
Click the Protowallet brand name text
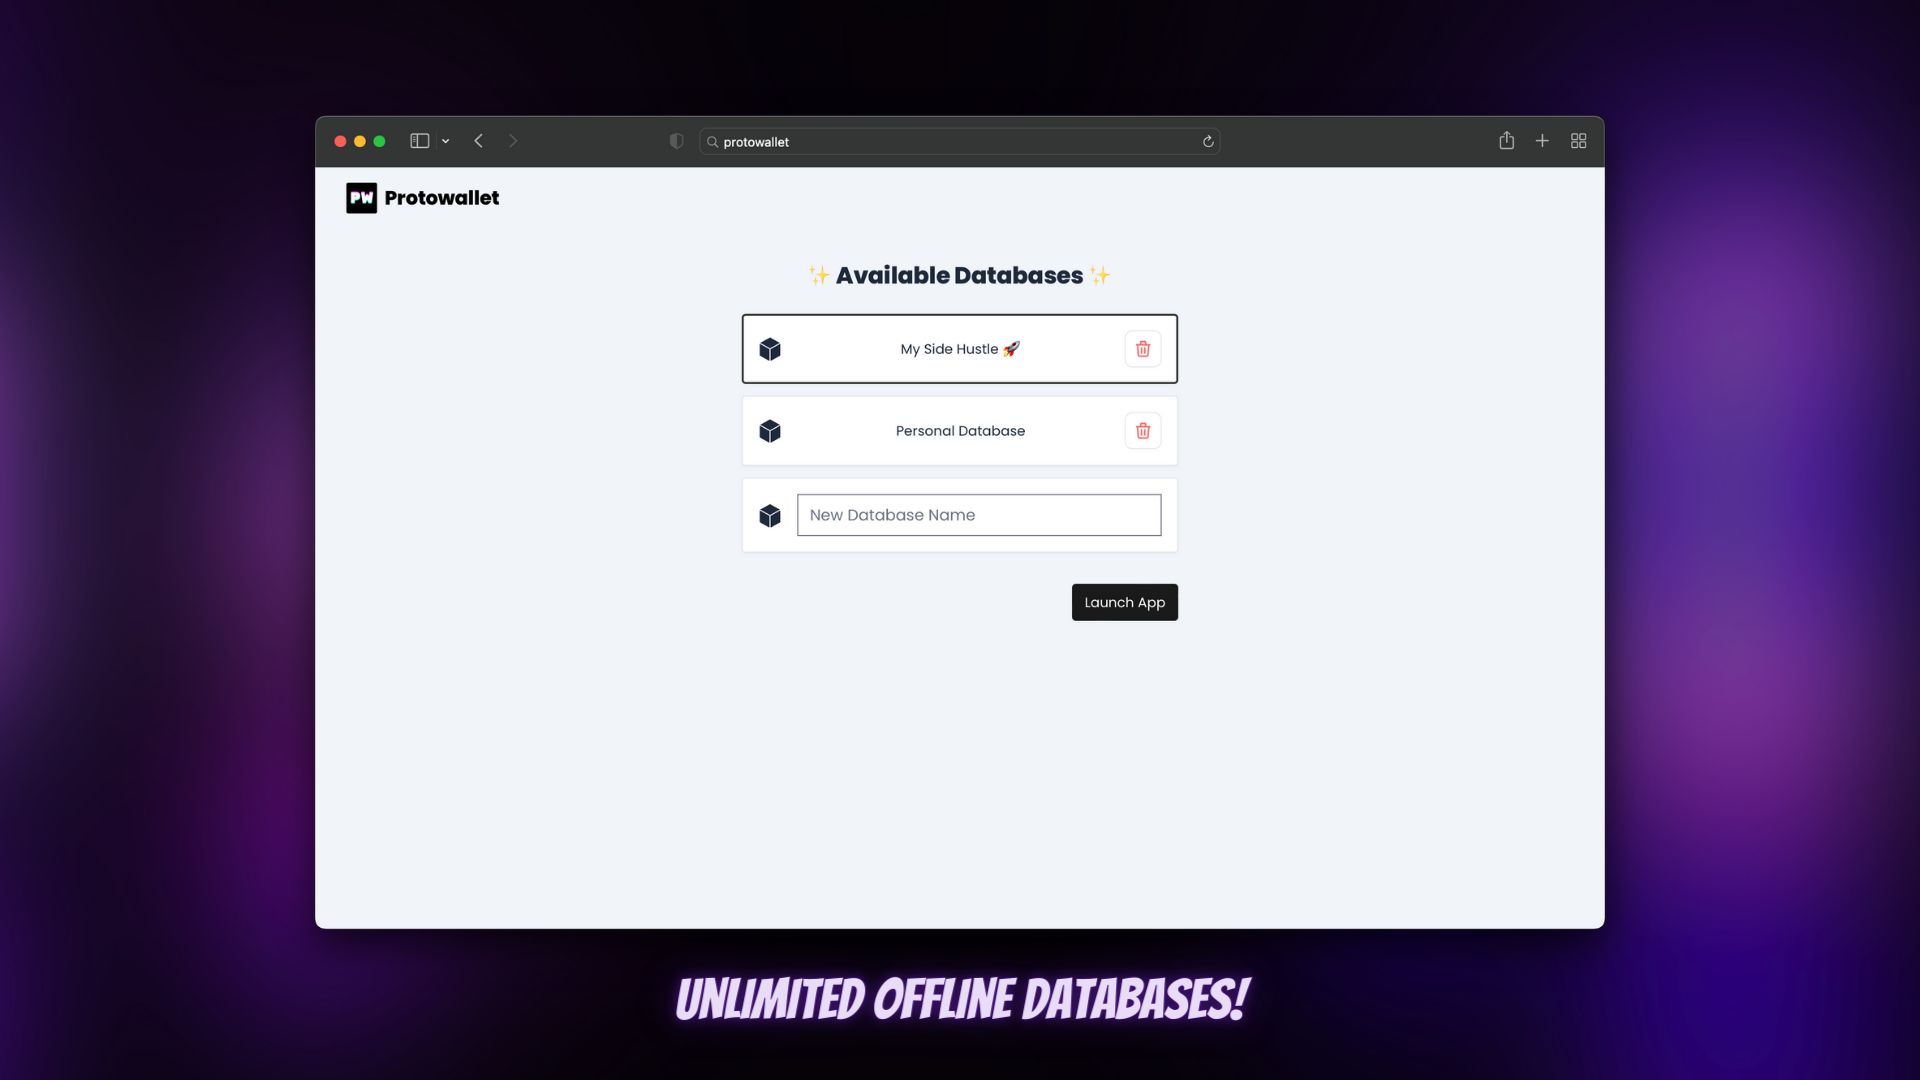point(442,198)
